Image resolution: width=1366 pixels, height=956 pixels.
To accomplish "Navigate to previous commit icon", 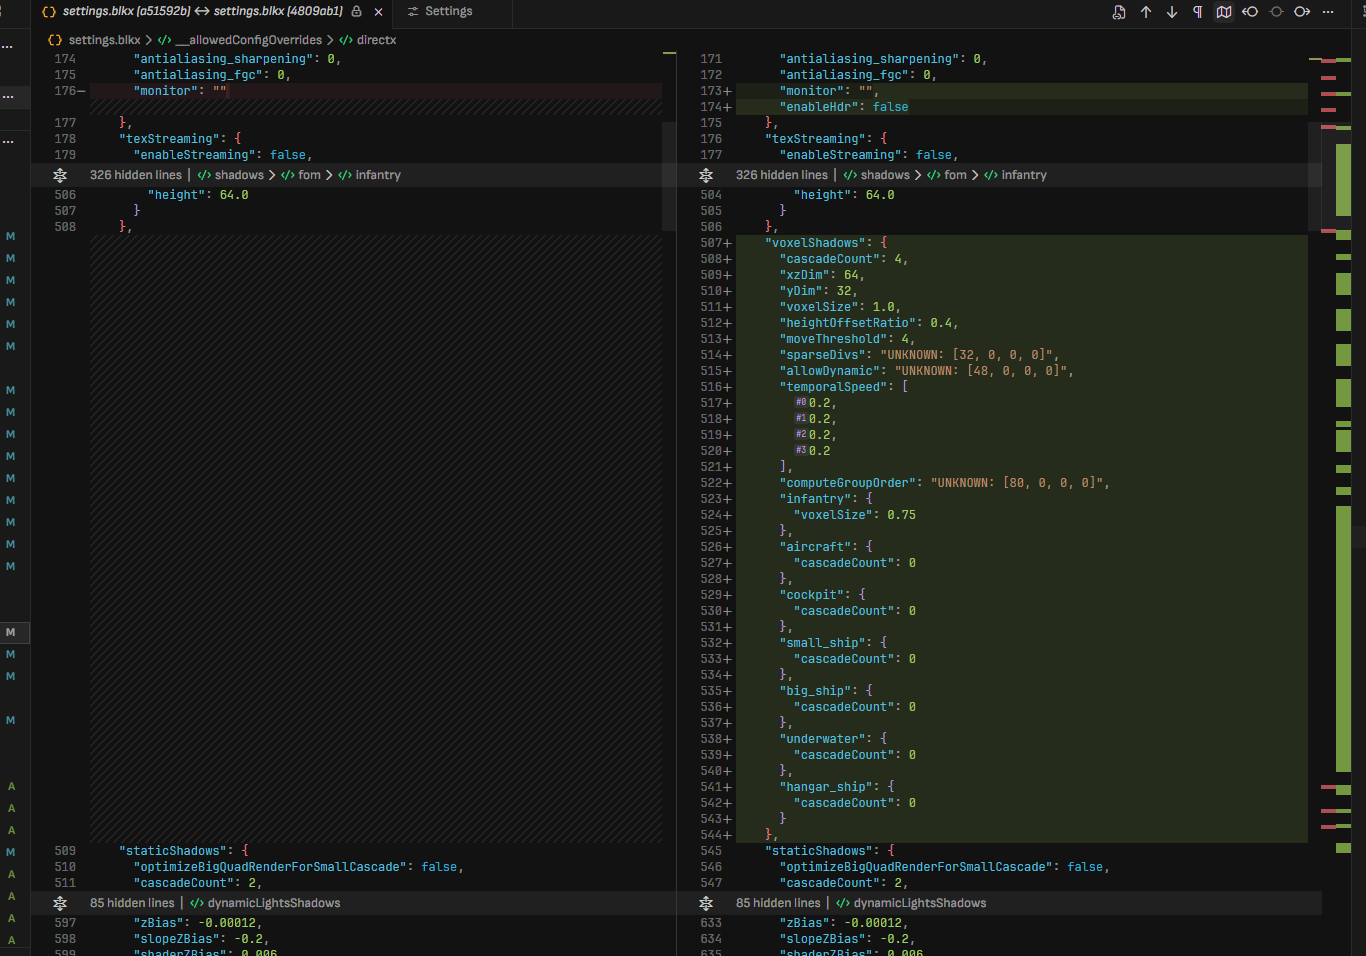I will pyautogui.click(x=1250, y=12).
